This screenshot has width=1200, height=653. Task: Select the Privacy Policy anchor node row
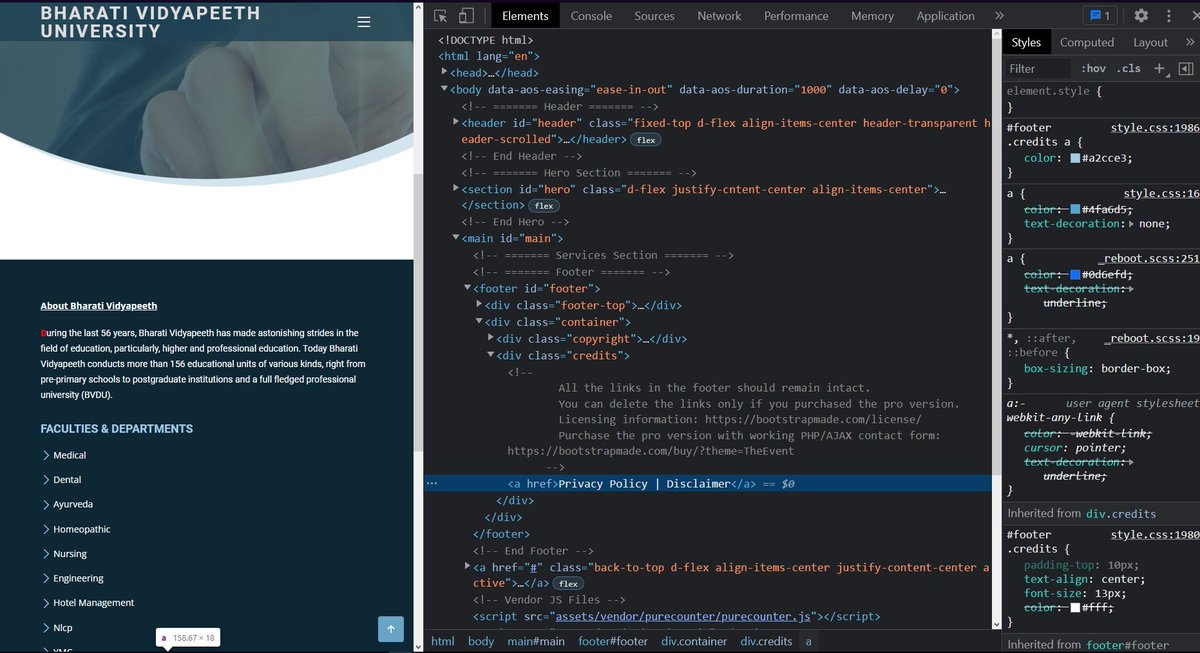pos(708,484)
